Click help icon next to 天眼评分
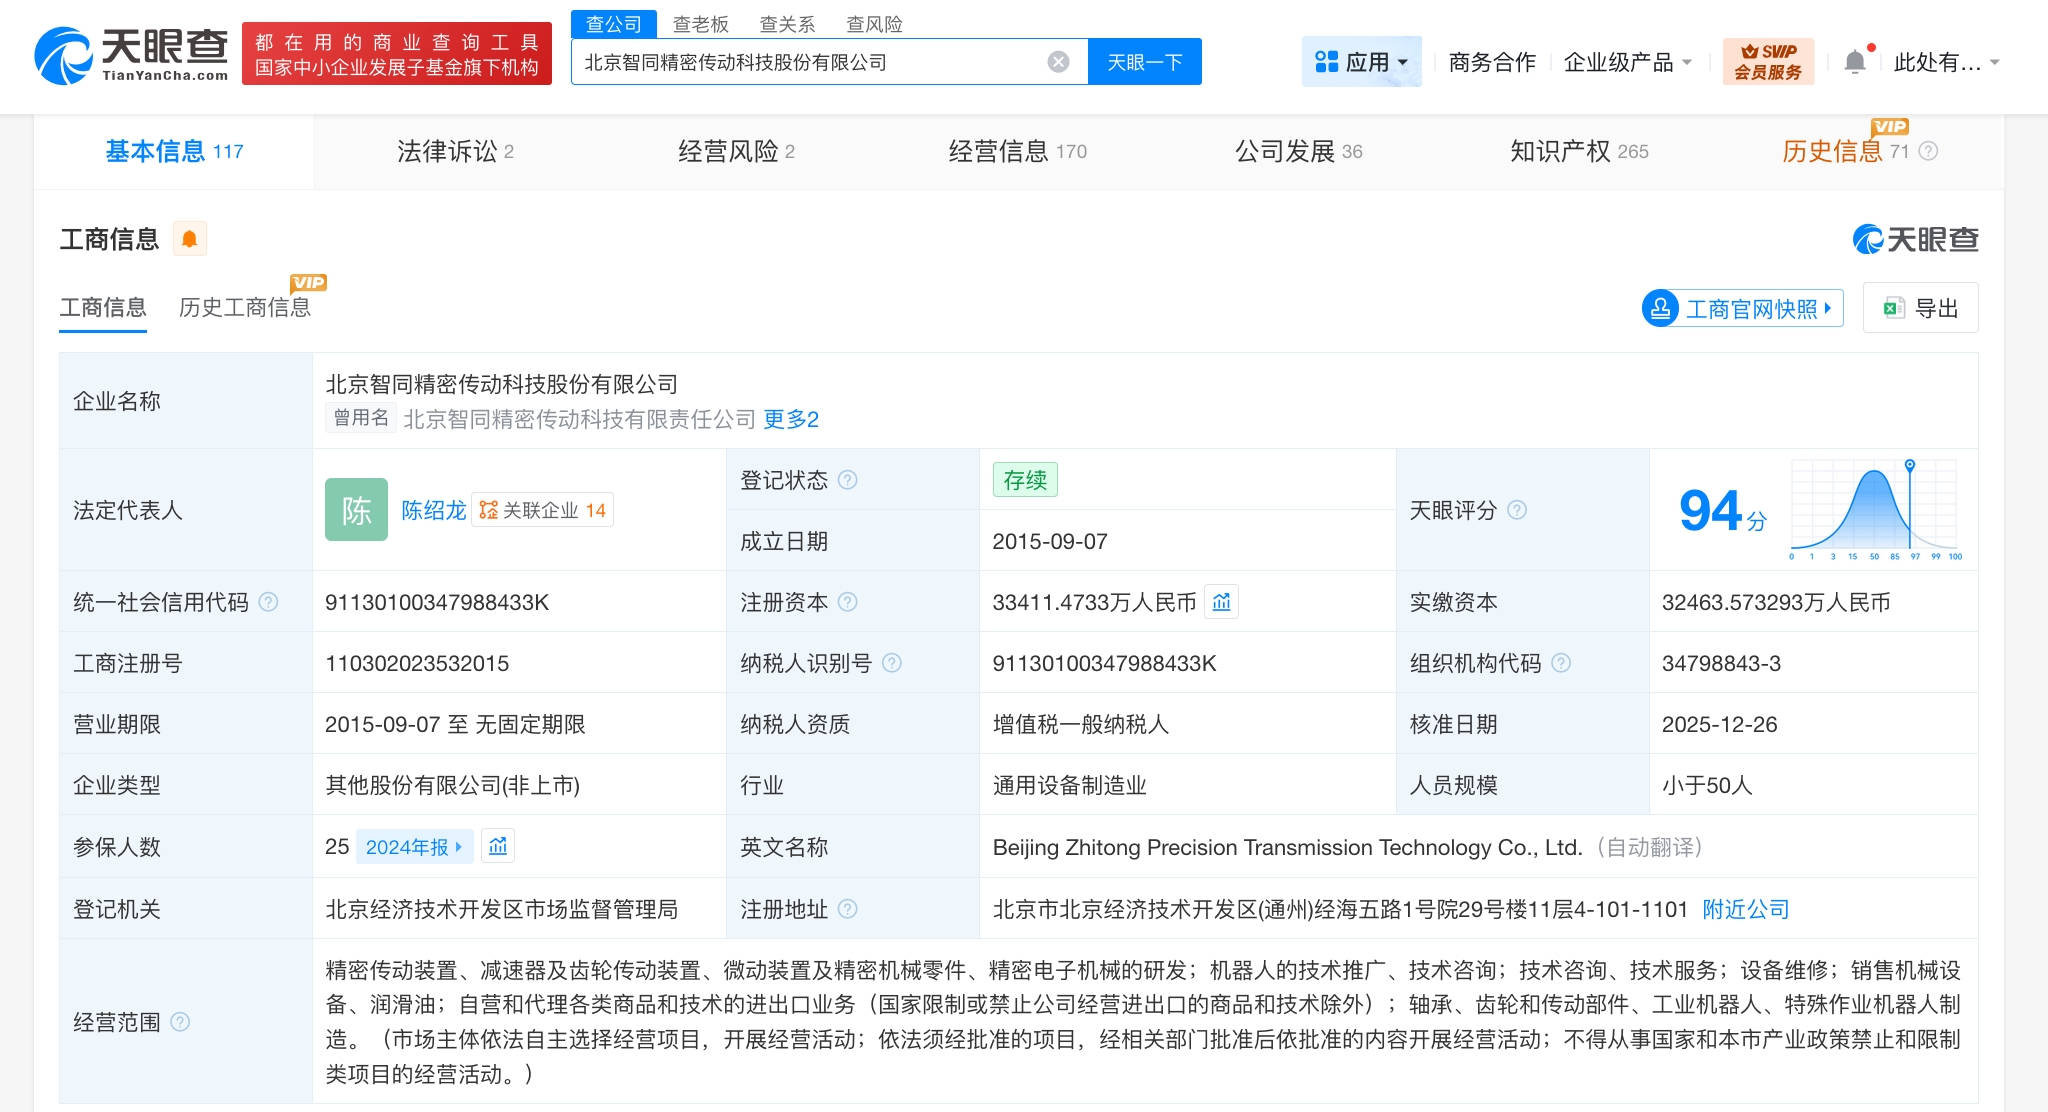 pyautogui.click(x=1517, y=510)
